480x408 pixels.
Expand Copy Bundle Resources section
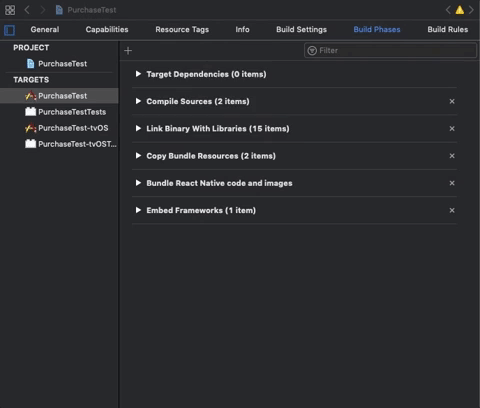coord(138,156)
